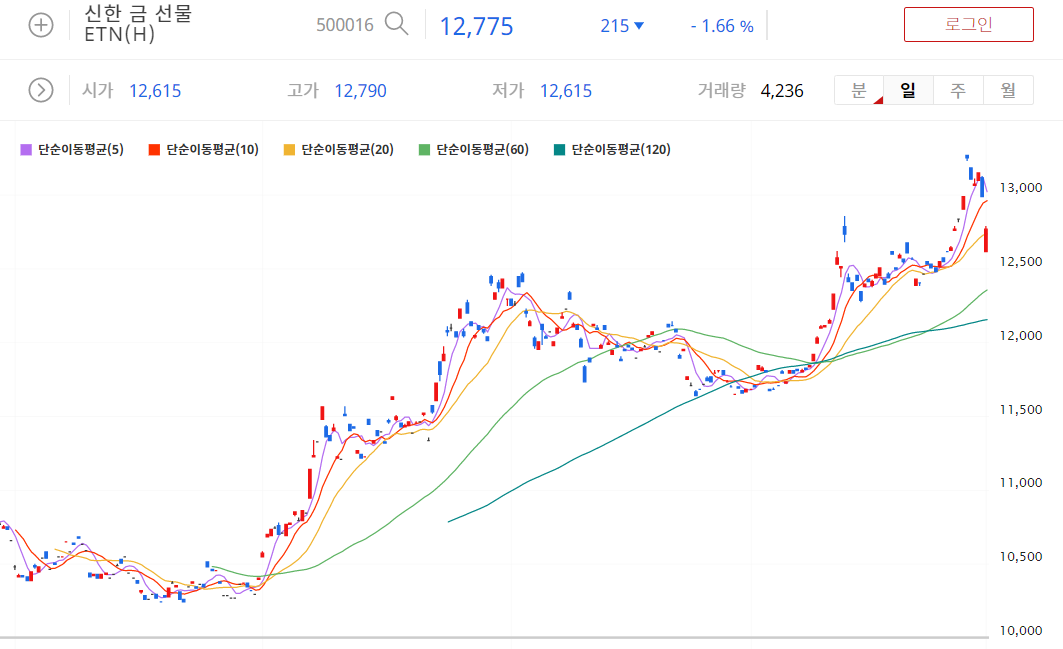This screenshot has width=1063, height=649.
Task: Click the 11,500 price axis label
Action: (1021, 410)
